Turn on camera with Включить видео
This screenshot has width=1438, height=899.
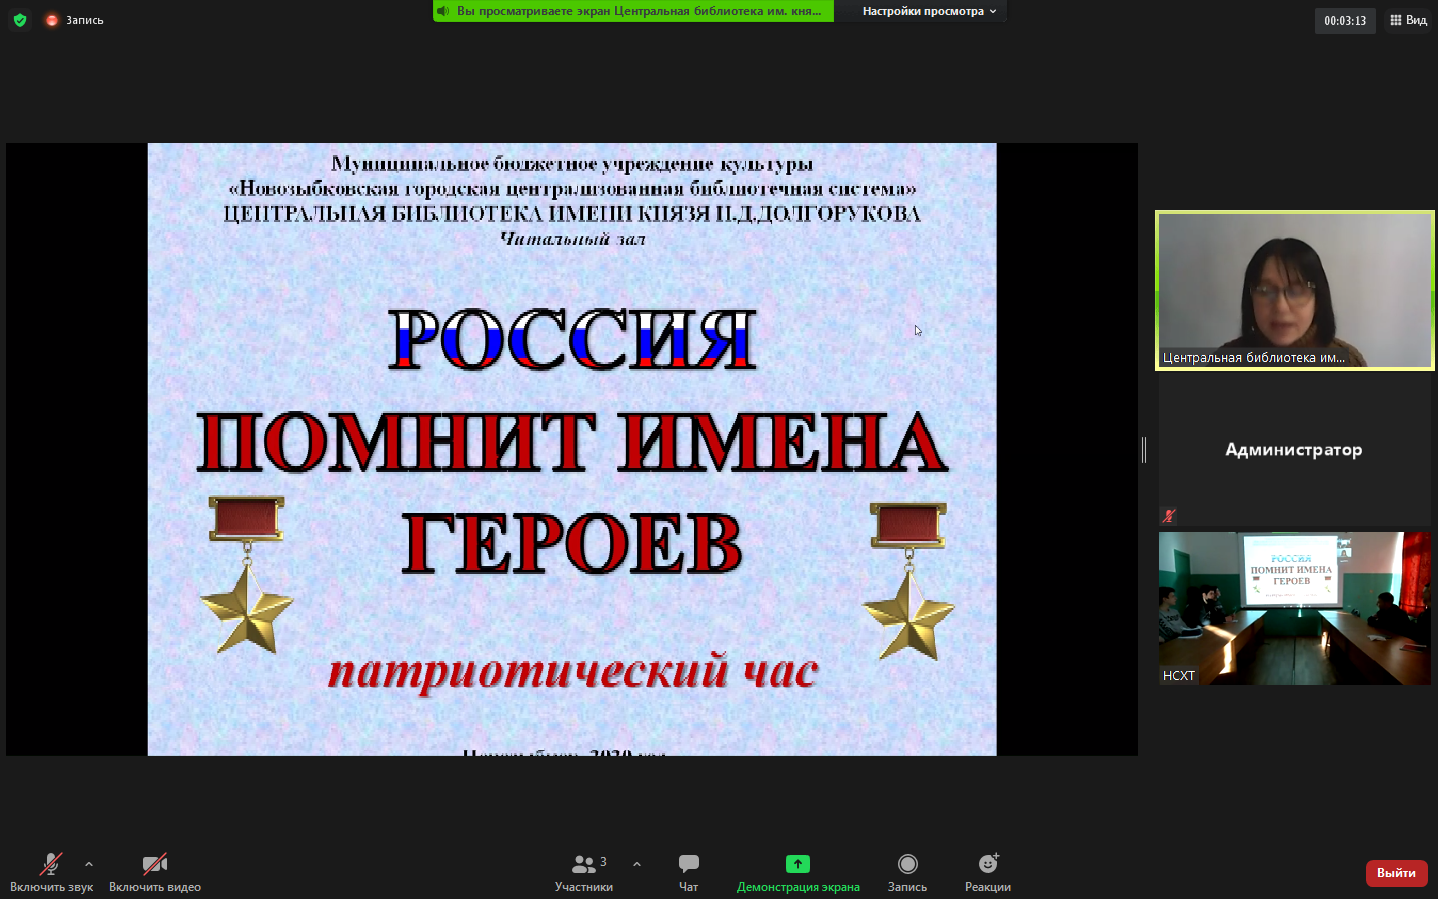[x=154, y=871]
